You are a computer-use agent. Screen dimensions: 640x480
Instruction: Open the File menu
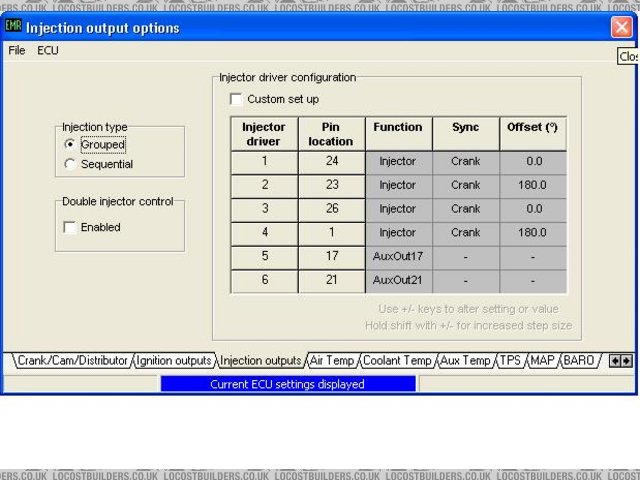[x=17, y=51]
